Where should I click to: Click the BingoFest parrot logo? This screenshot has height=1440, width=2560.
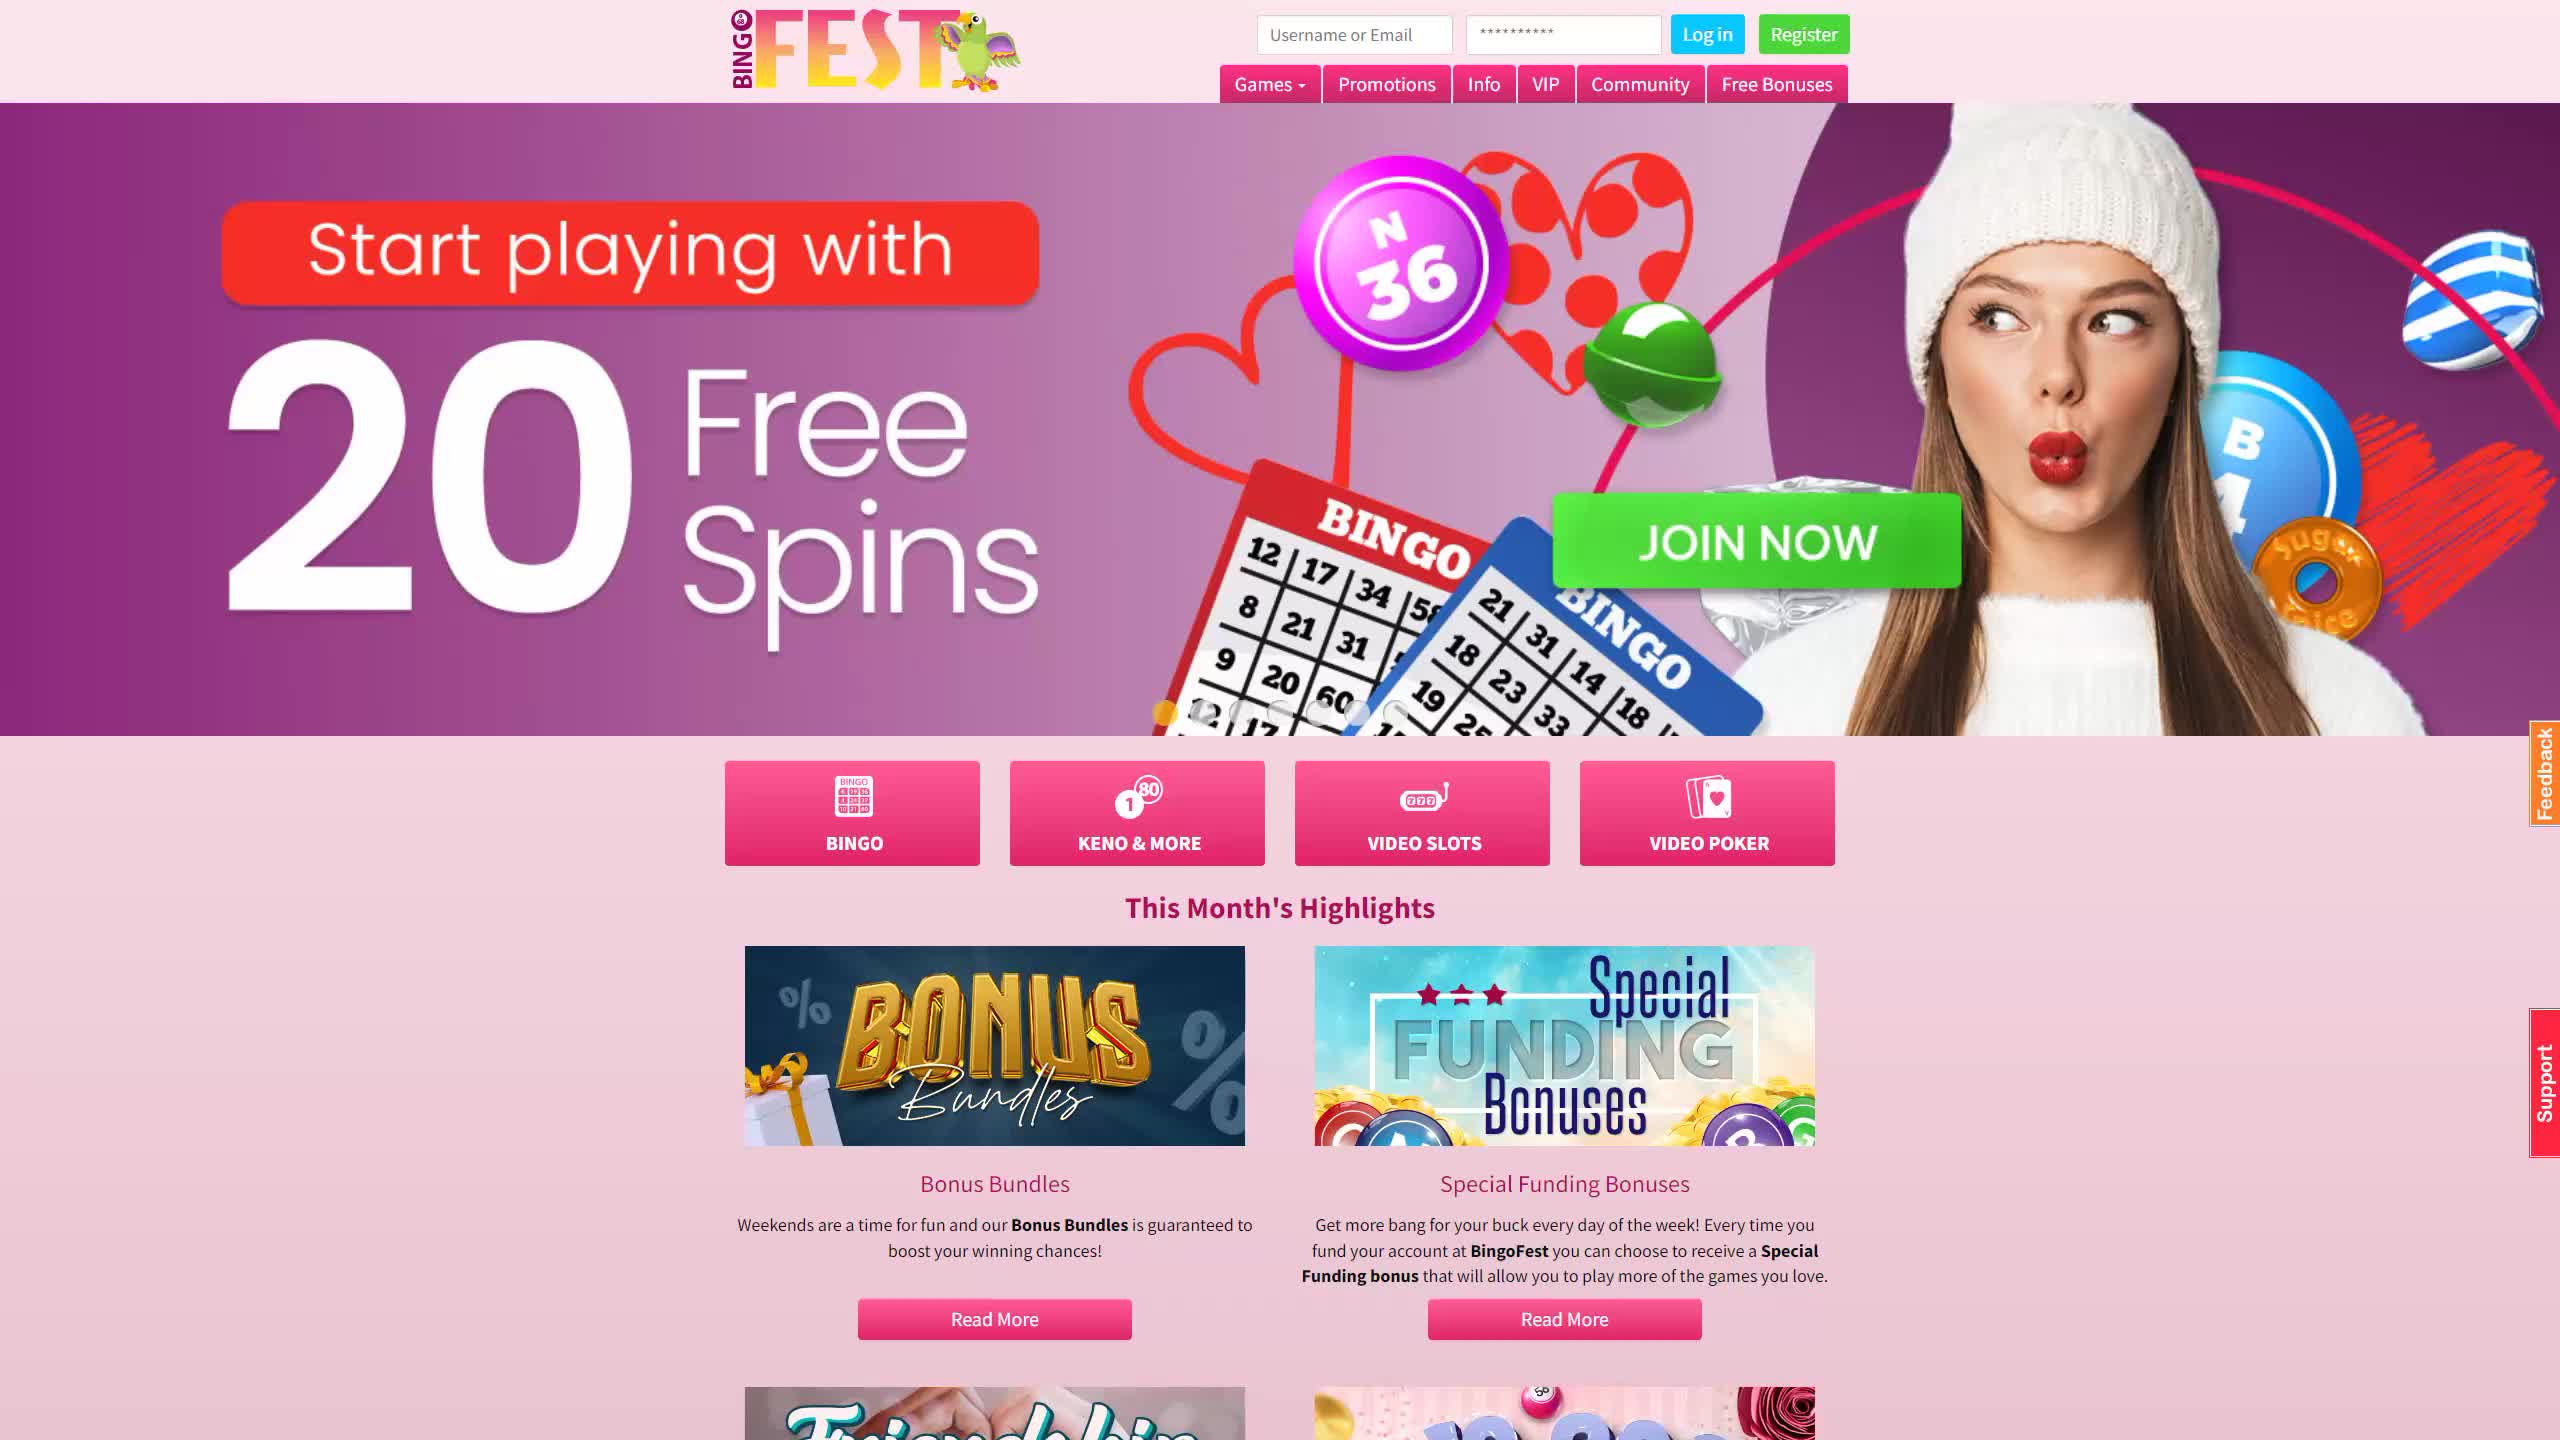(x=876, y=50)
